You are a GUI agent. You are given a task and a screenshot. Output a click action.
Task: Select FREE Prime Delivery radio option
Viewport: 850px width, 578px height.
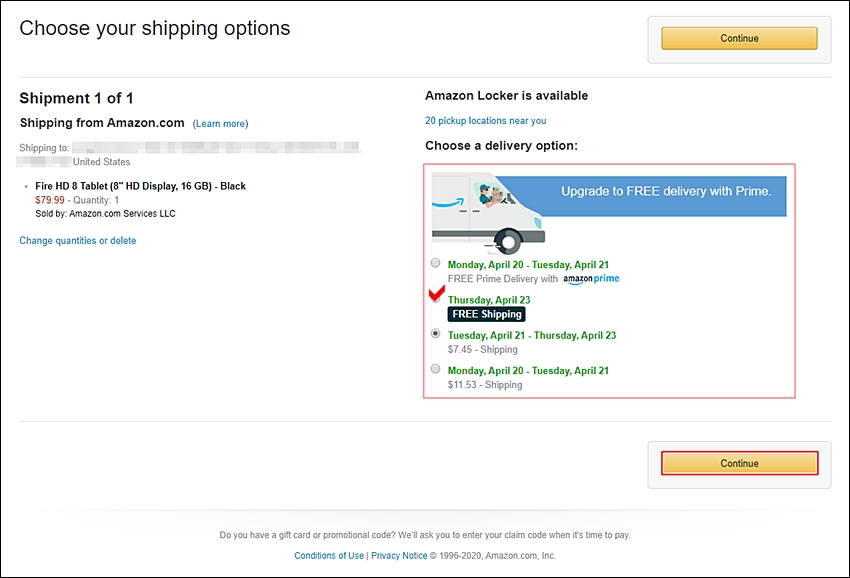[x=435, y=263]
